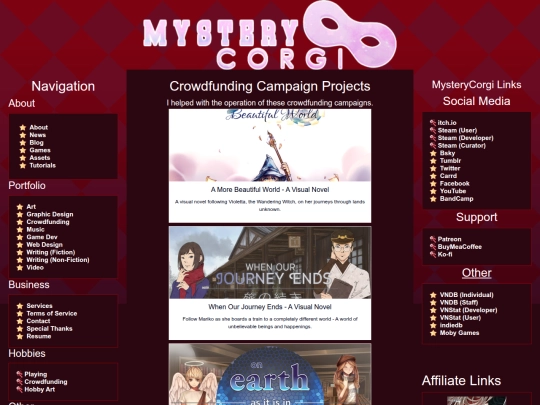This screenshot has width=540, height=405.
Task: View the Terms of Service
Action: point(52,313)
